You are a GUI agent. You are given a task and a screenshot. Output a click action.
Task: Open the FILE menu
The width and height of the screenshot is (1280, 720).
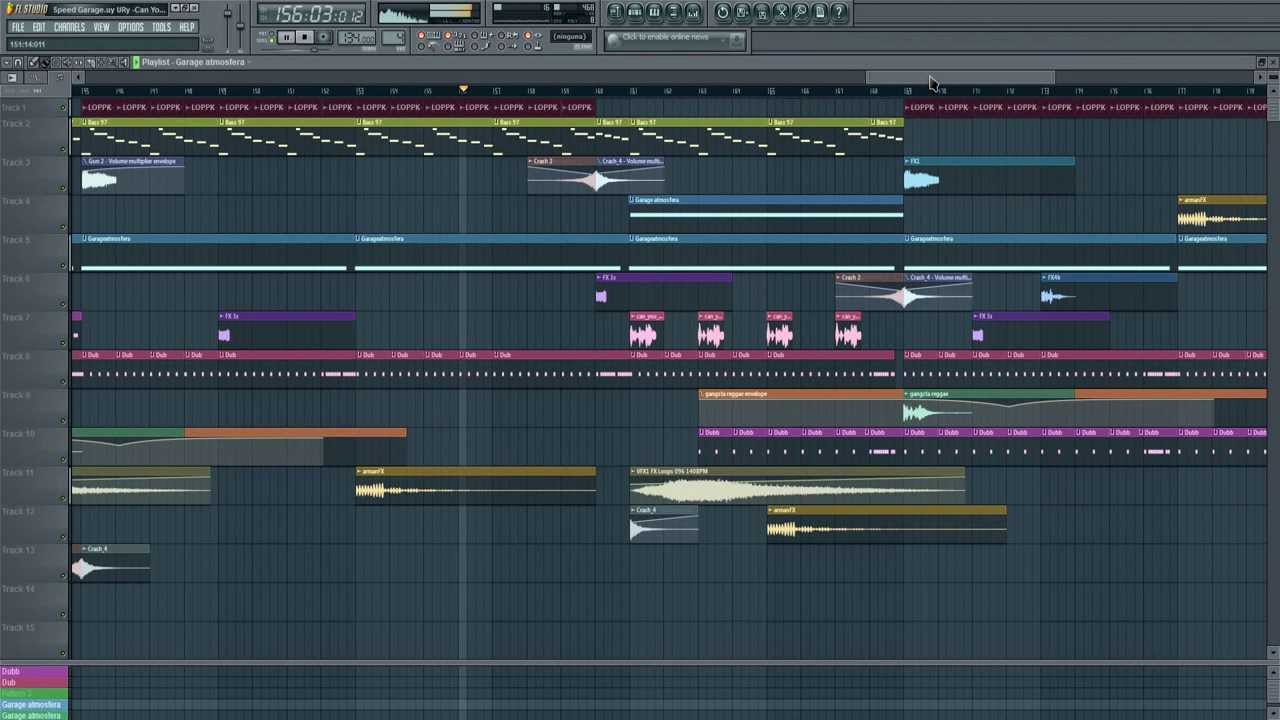[18, 27]
